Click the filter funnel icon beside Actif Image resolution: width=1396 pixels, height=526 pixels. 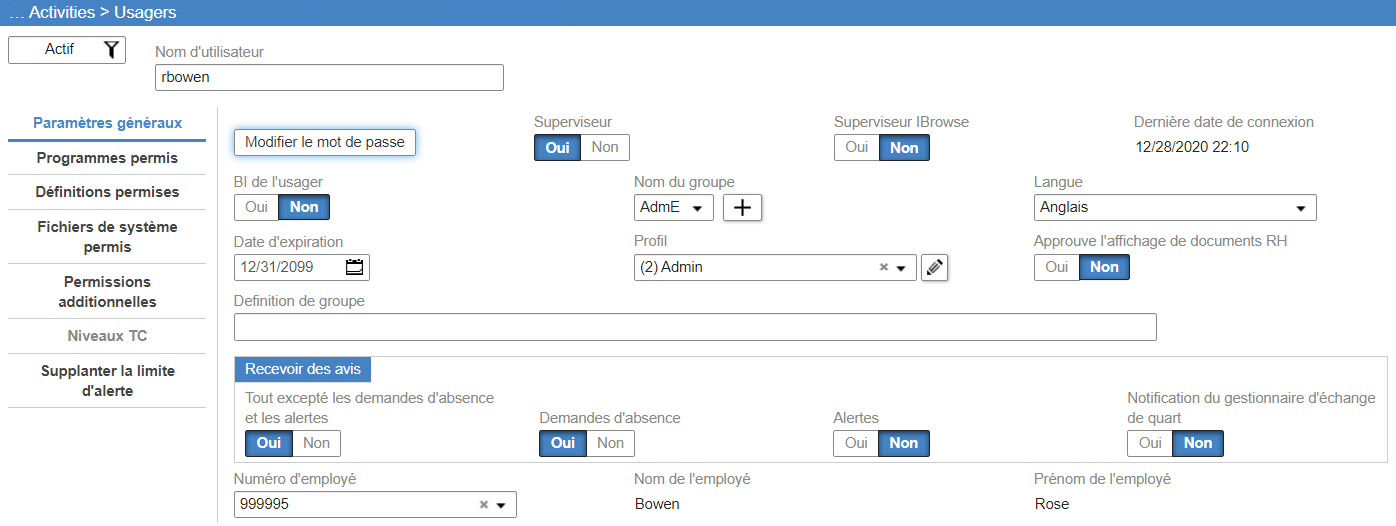click(x=111, y=49)
